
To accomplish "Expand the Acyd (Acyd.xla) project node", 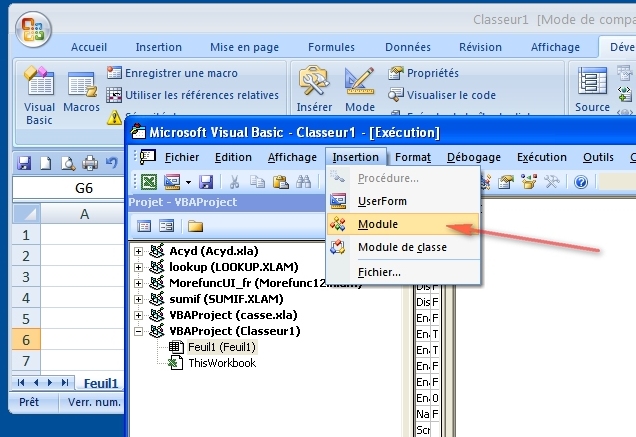I will [x=138, y=251].
